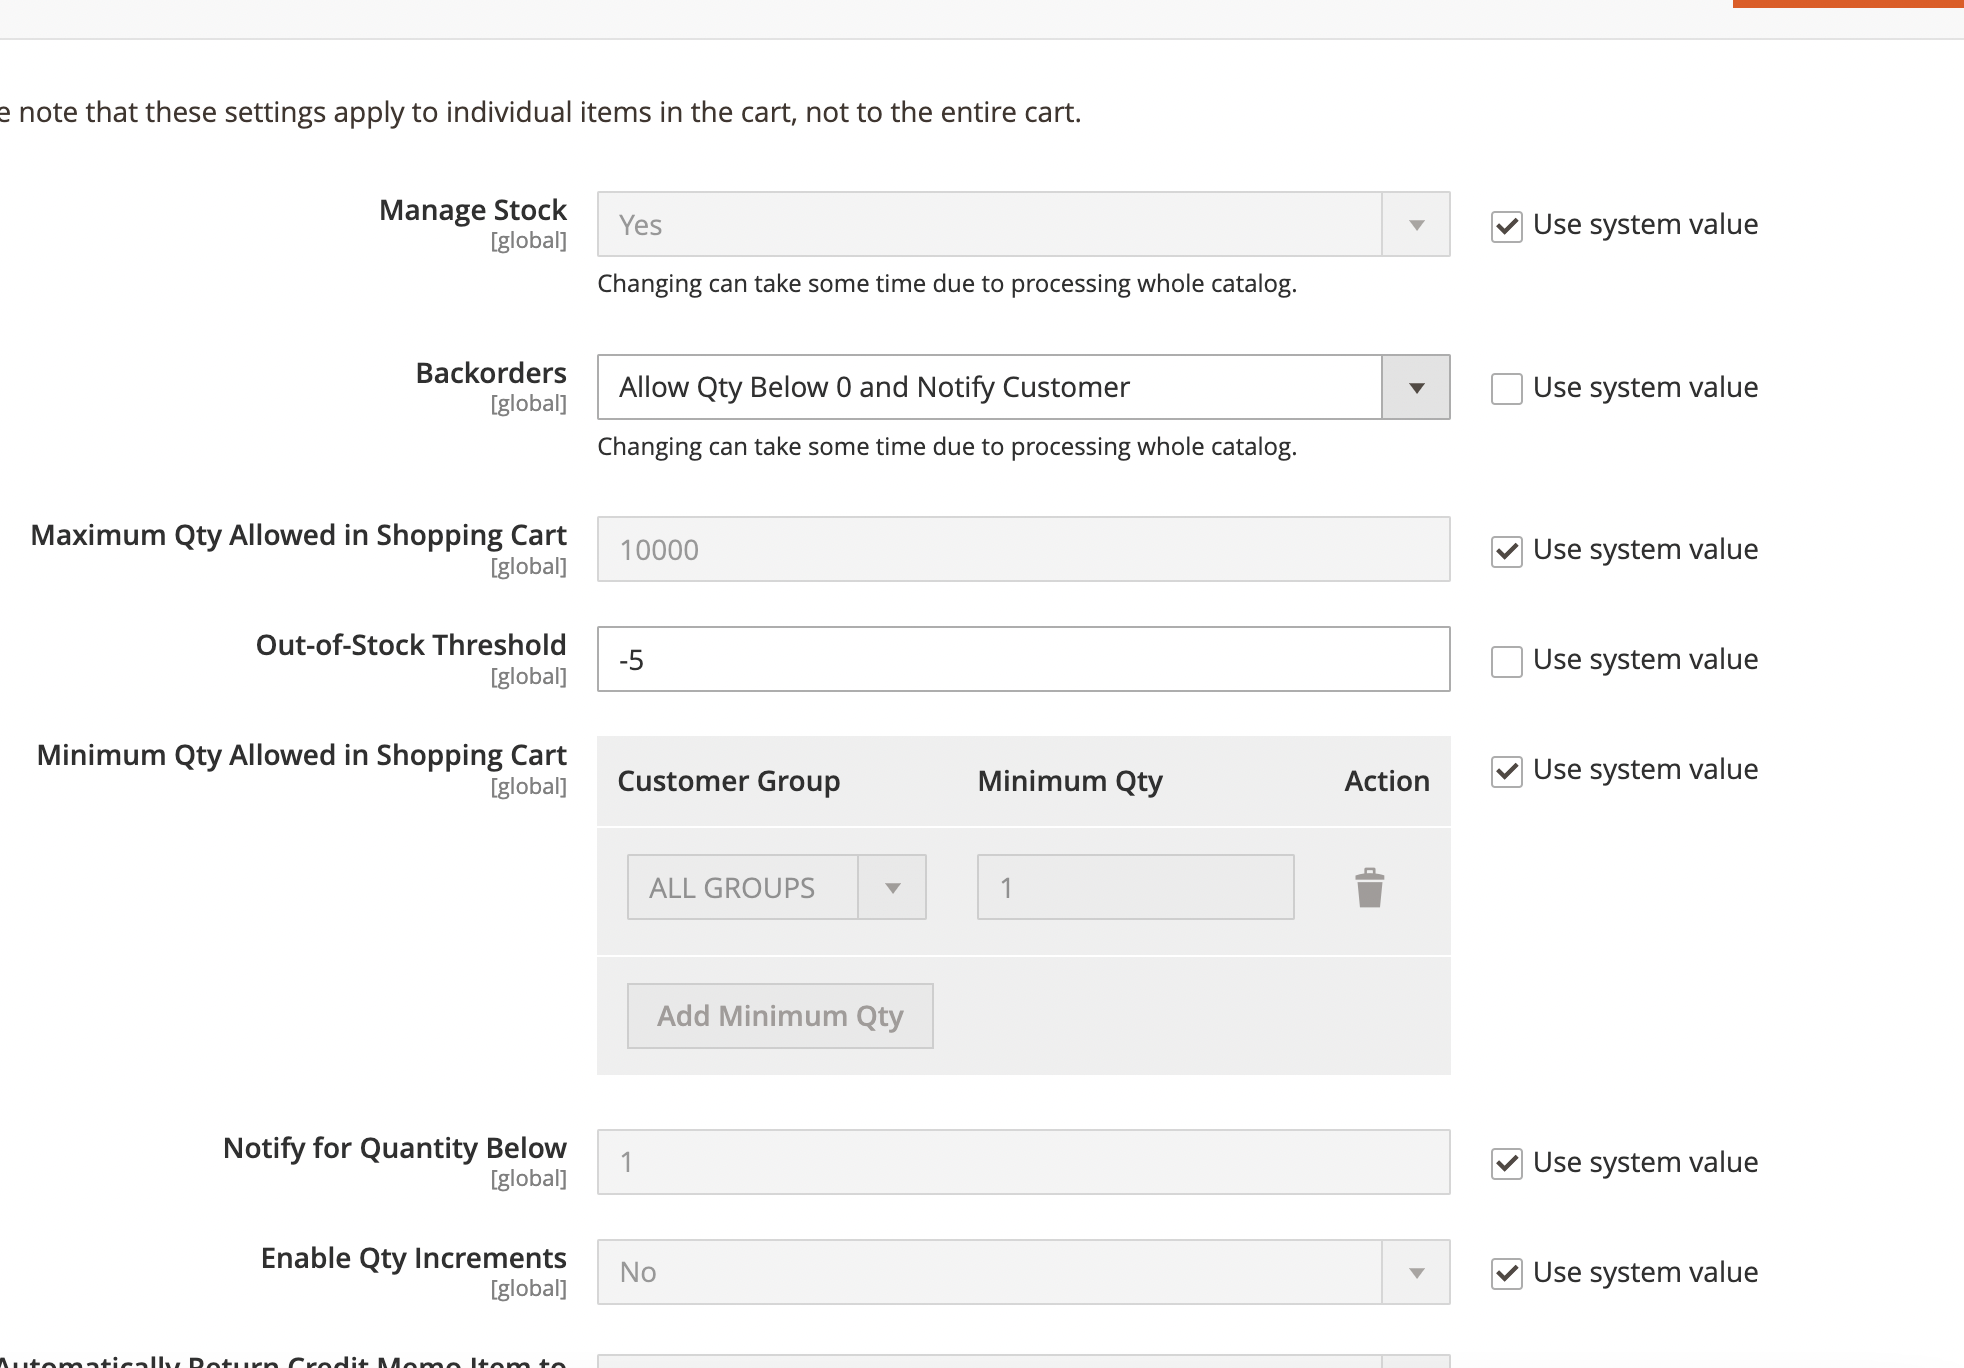Click the Minimum Qty value field for ALL GROUPS
1964x1368 pixels.
1133,886
